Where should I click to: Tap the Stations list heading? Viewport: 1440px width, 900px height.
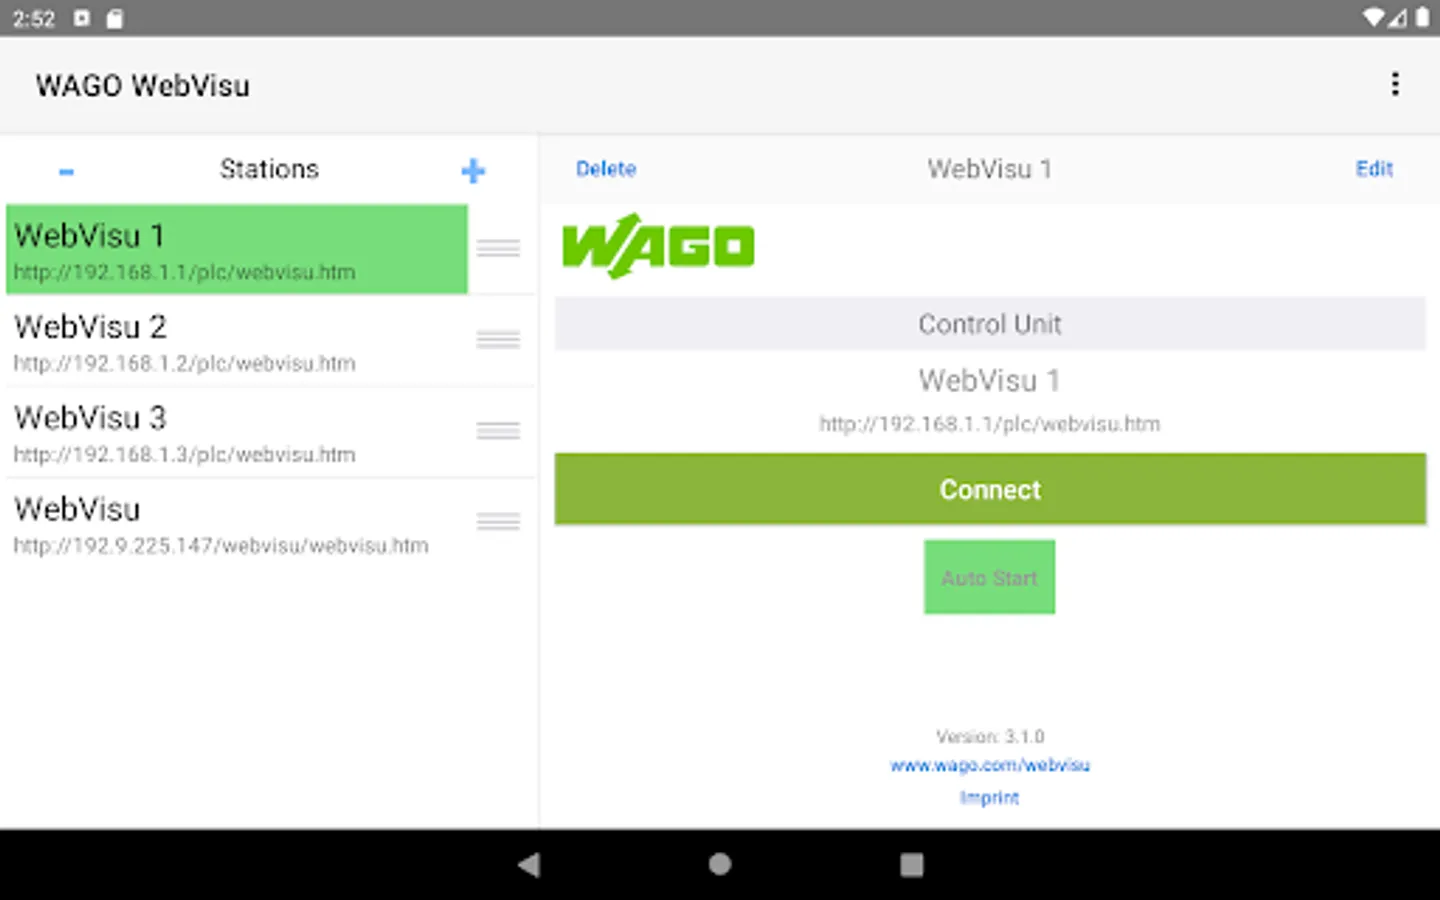pyautogui.click(x=269, y=169)
